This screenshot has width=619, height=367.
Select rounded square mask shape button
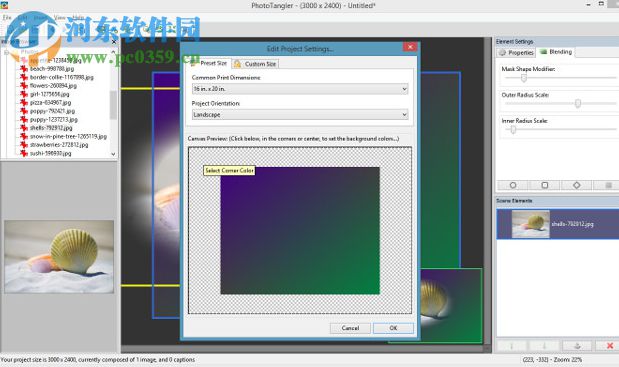[545, 185]
